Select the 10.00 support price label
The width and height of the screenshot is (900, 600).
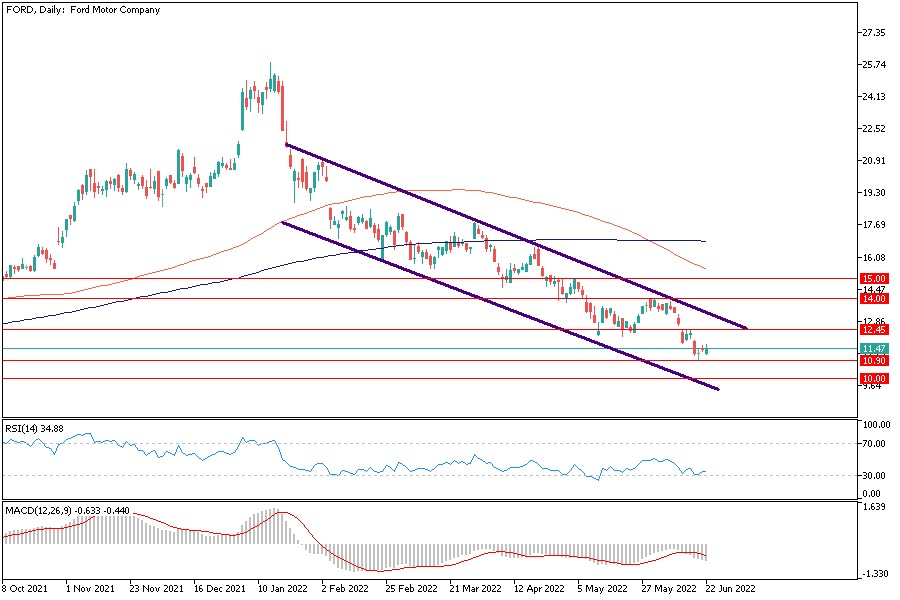click(875, 379)
